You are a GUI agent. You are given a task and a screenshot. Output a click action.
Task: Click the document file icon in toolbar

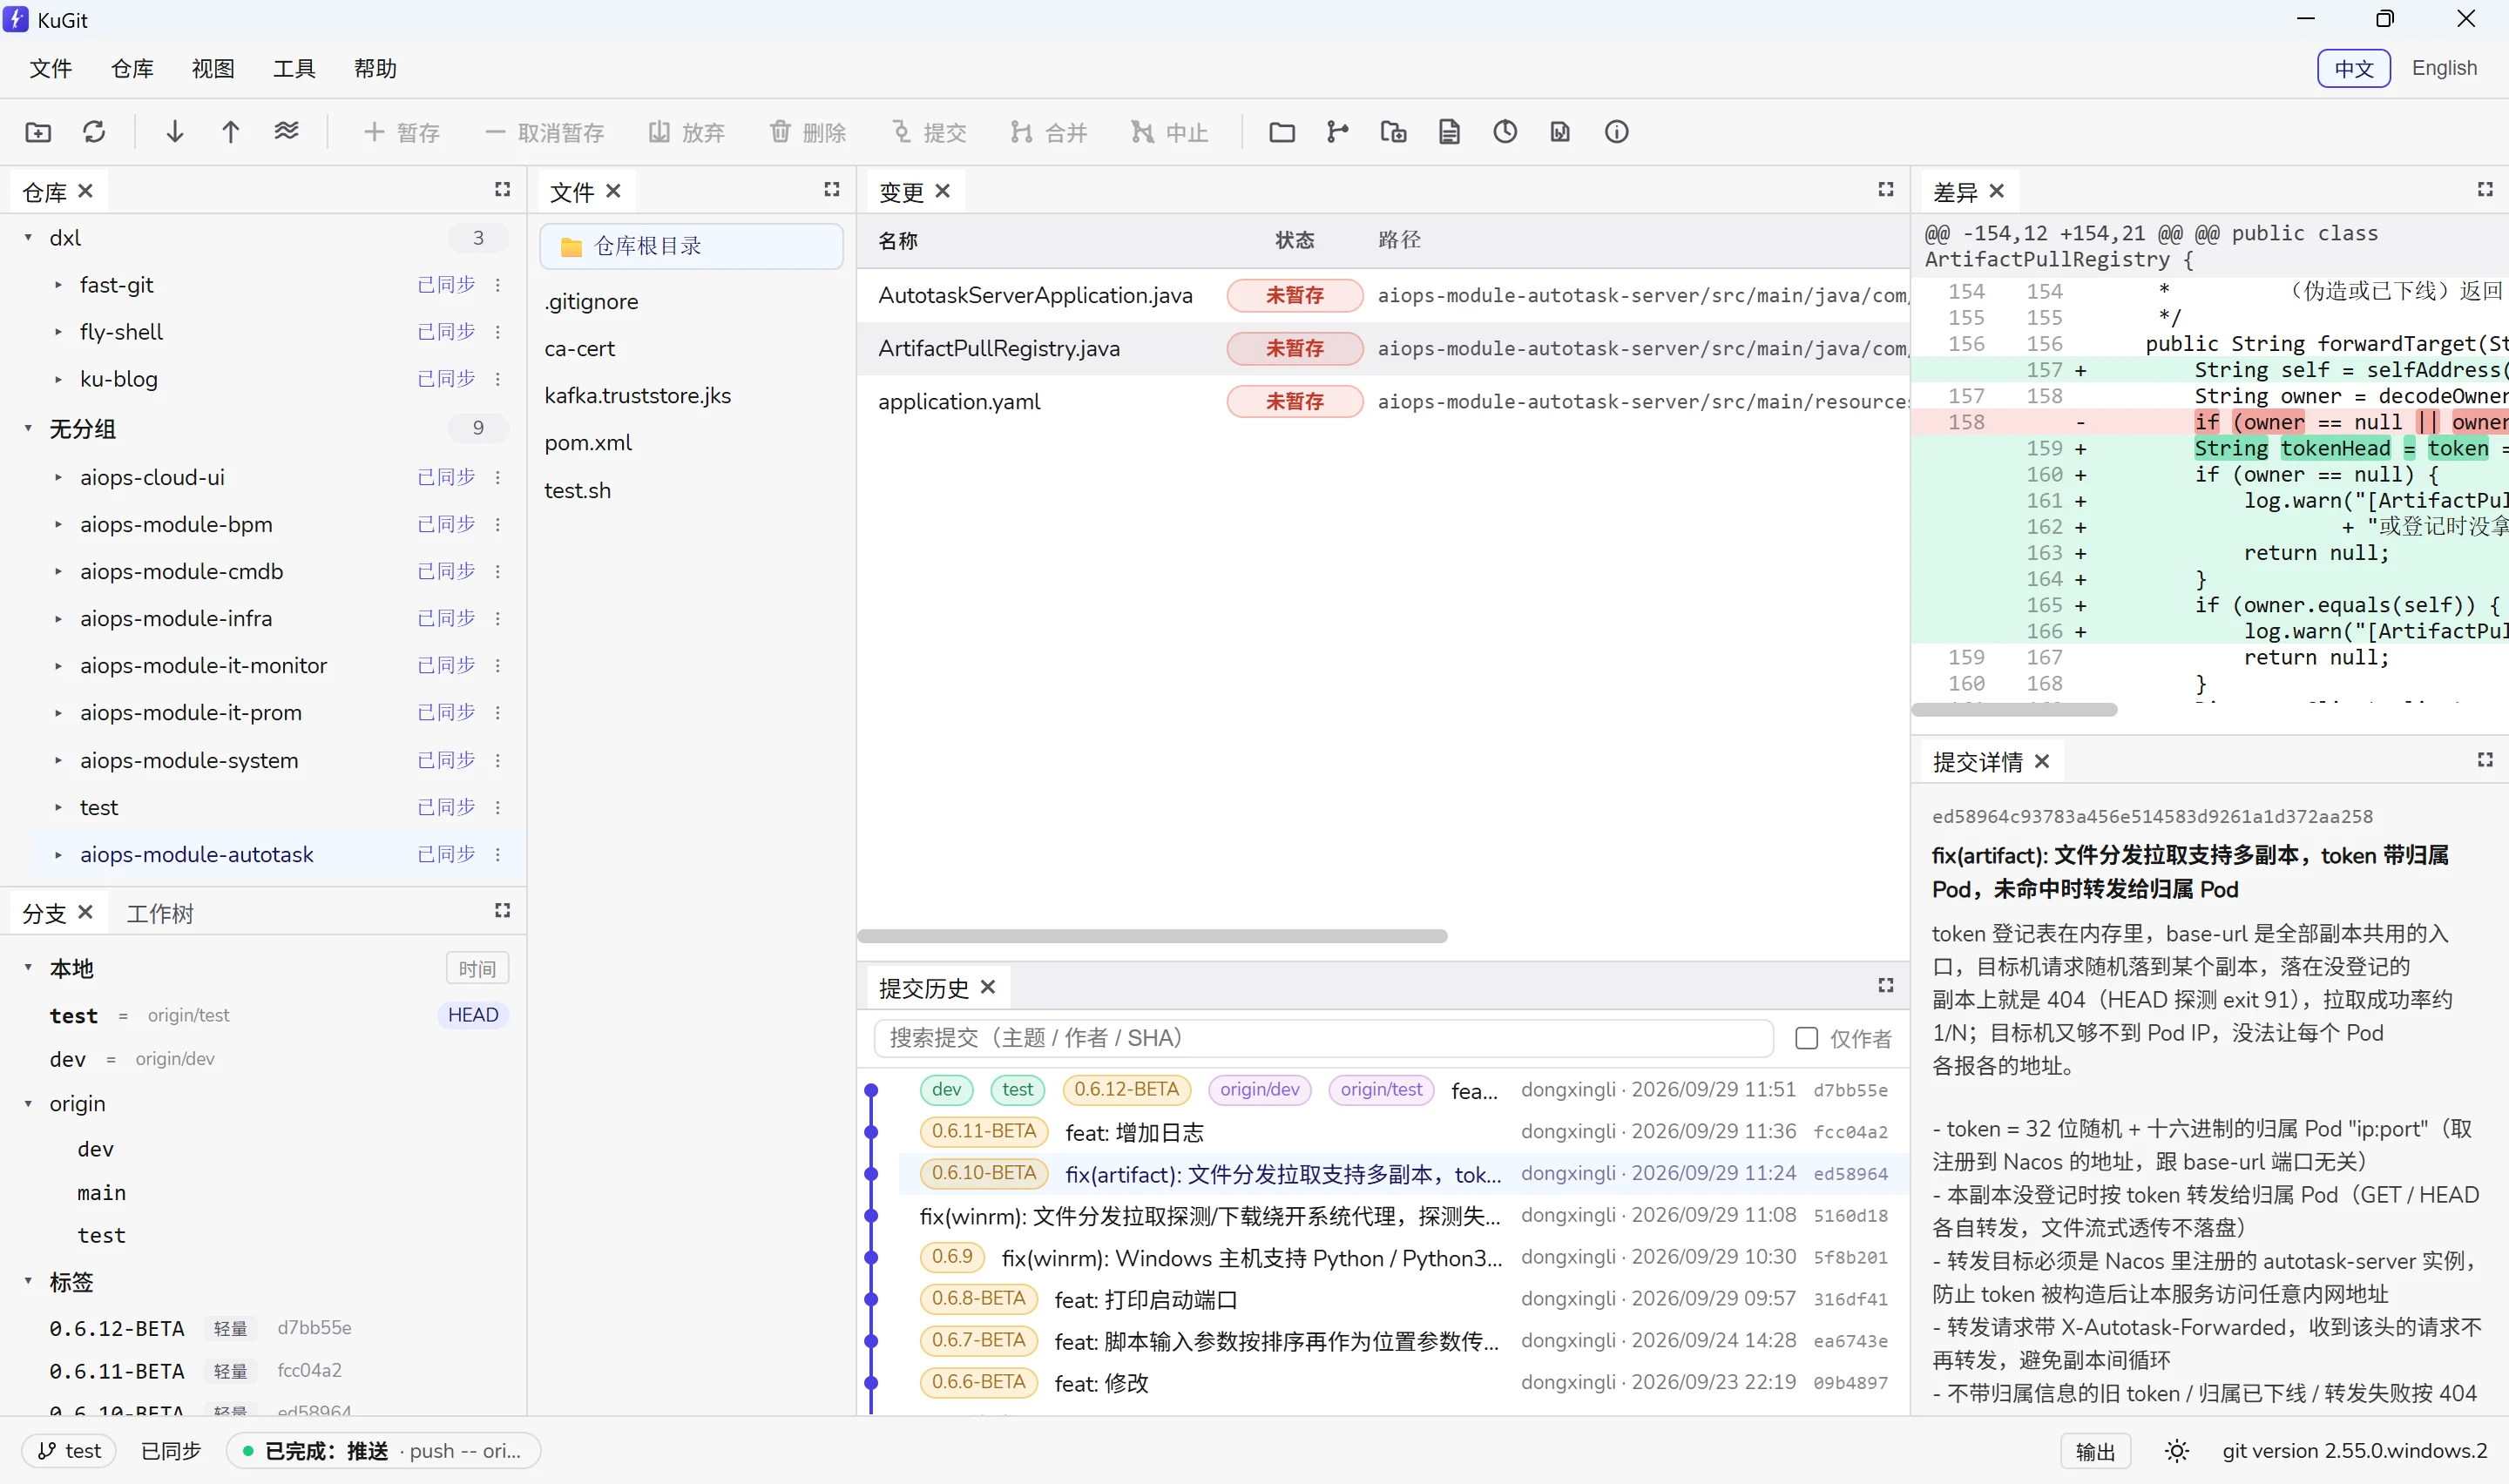(x=1449, y=132)
